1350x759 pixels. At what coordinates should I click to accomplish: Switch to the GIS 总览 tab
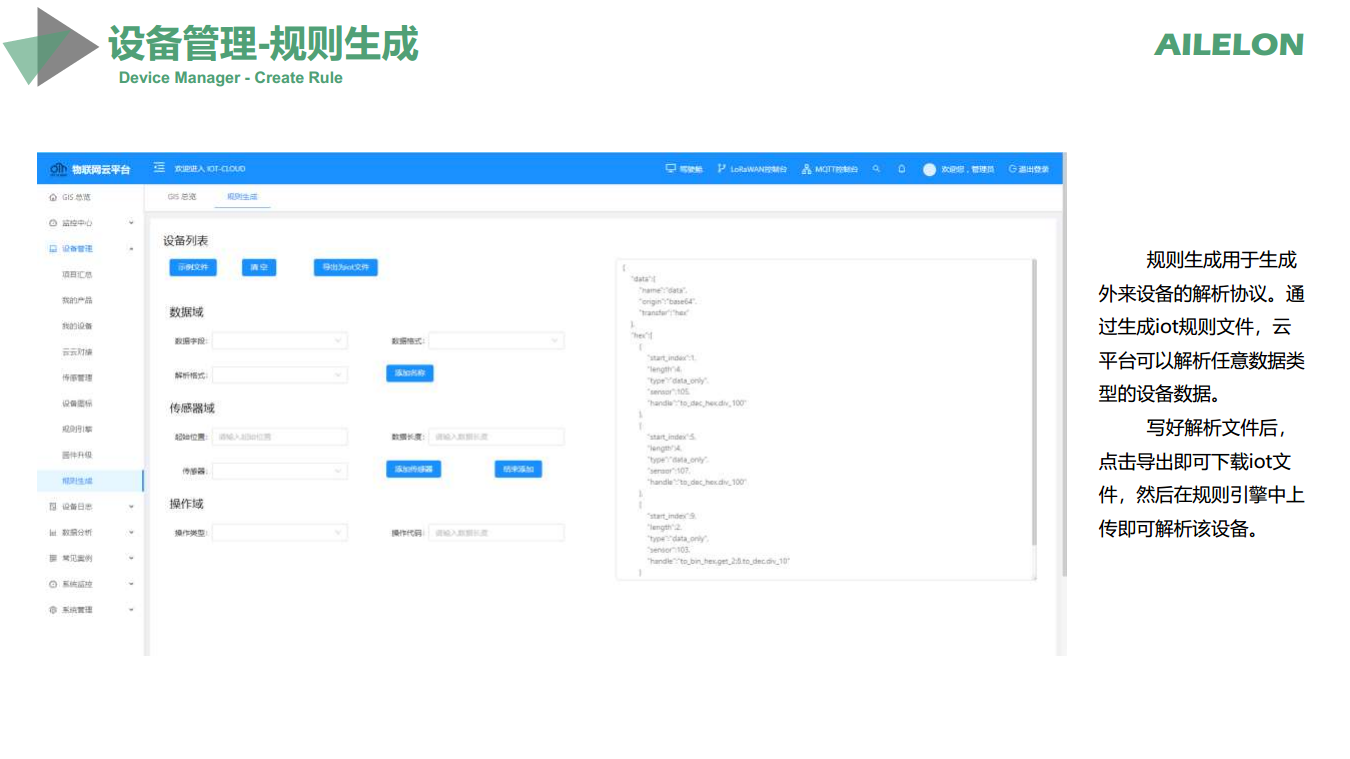coord(182,197)
